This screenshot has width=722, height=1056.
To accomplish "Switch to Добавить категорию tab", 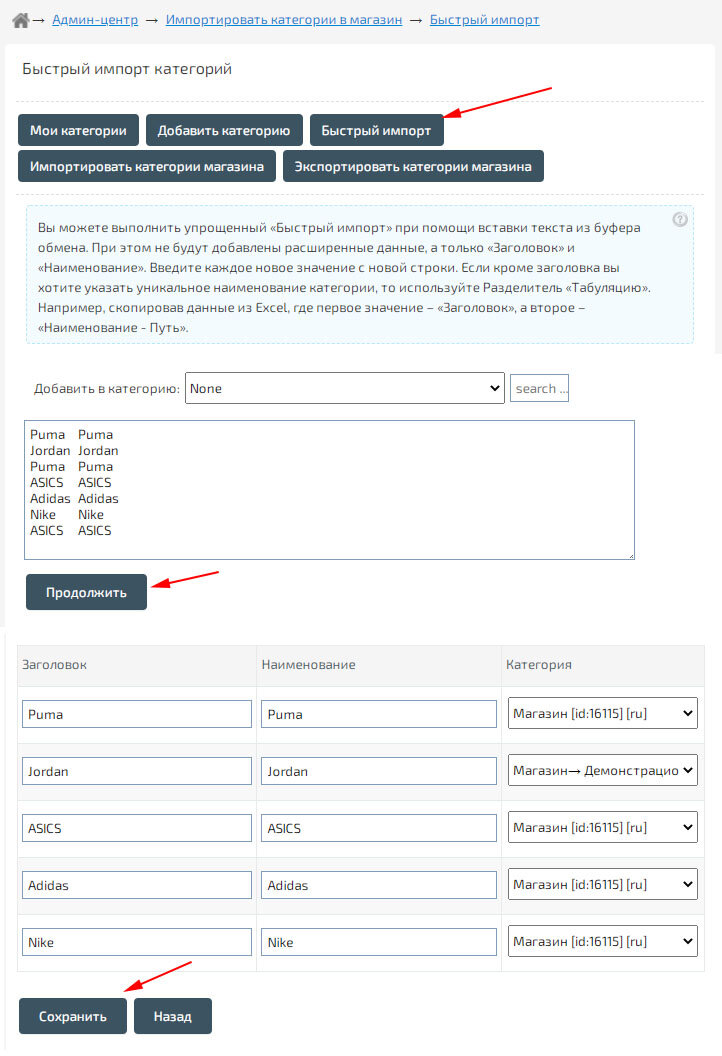I will click(x=224, y=130).
